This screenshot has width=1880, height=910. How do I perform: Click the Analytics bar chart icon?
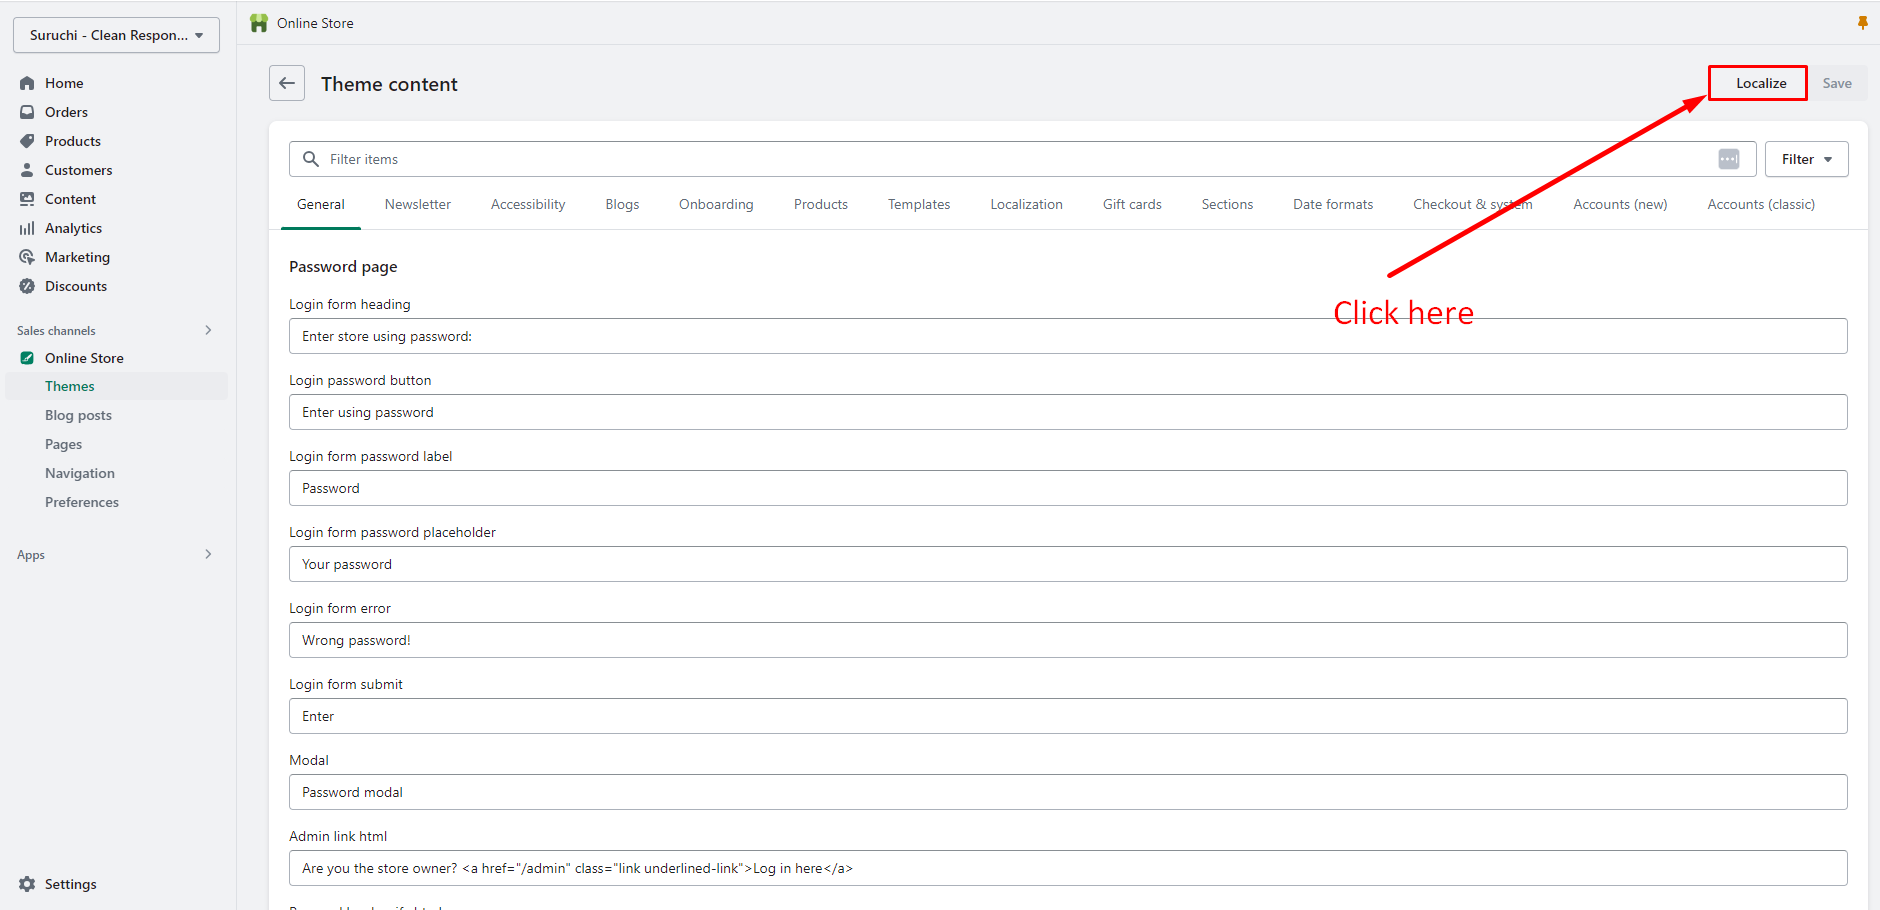click(27, 228)
